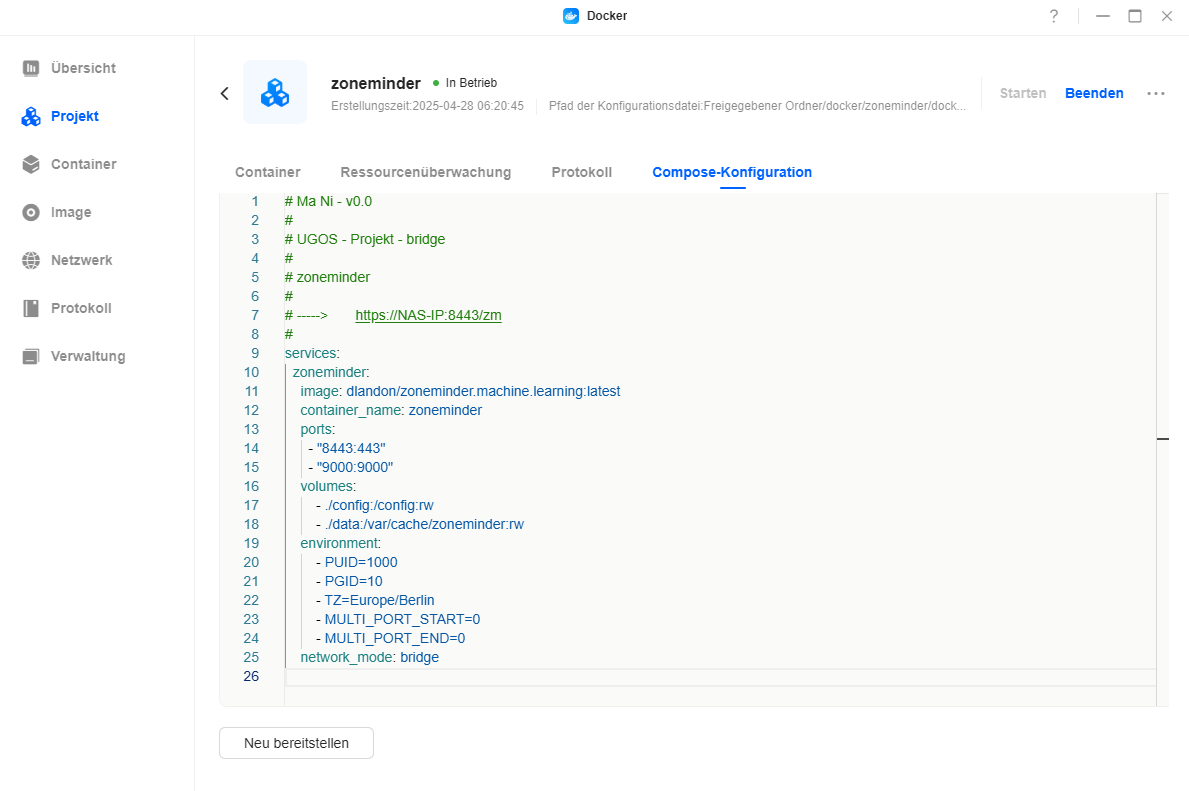This screenshot has width=1189, height=791.
Task: Click the back arrow next to zoneminder
Action: point(225,93)
